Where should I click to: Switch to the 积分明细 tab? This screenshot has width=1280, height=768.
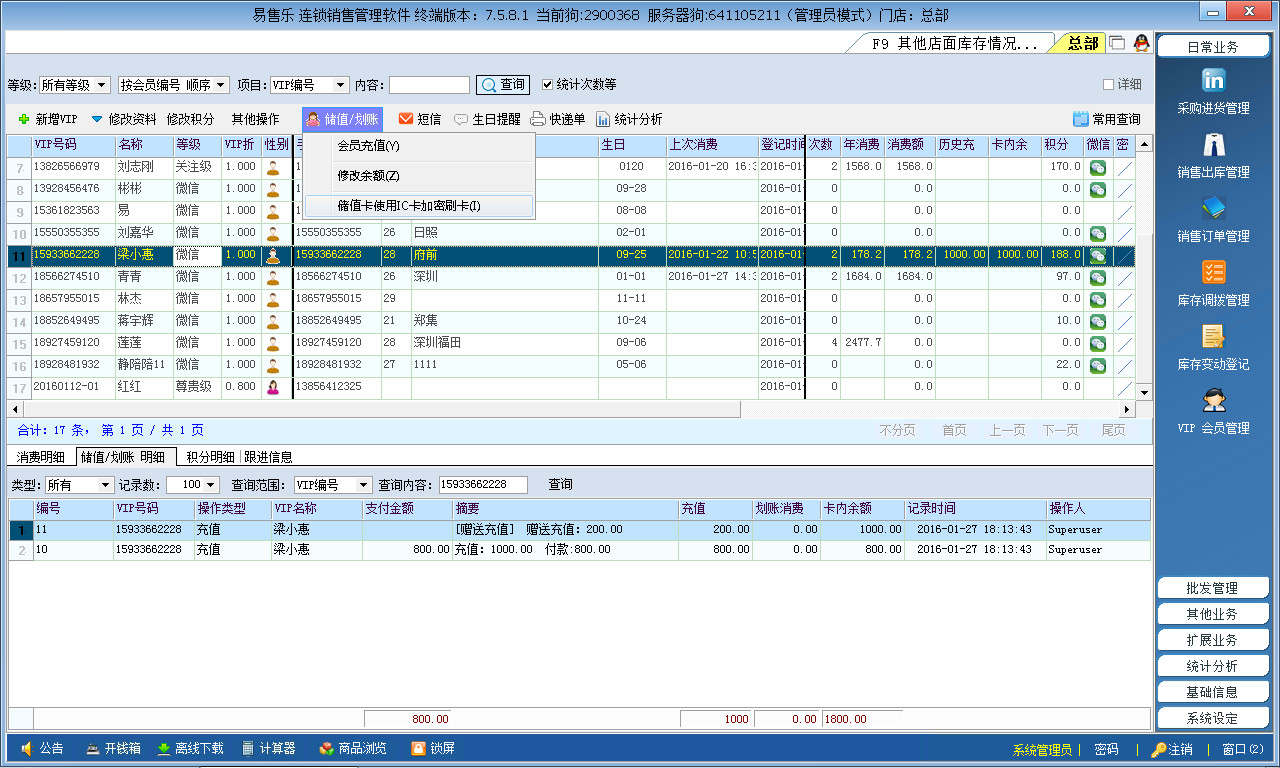tap(210, 457)
